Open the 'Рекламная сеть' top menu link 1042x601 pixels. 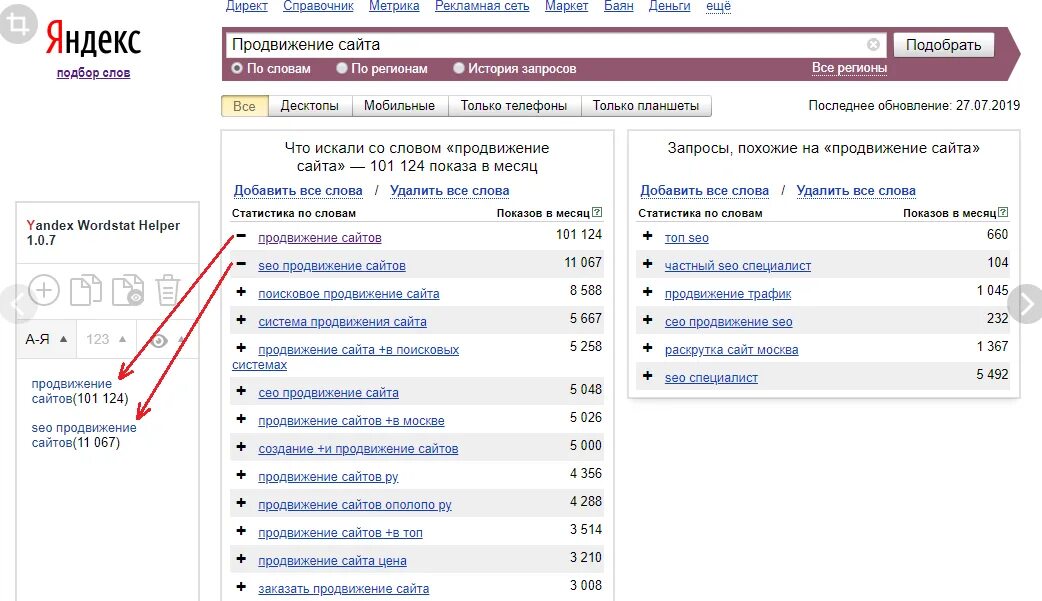482,6
